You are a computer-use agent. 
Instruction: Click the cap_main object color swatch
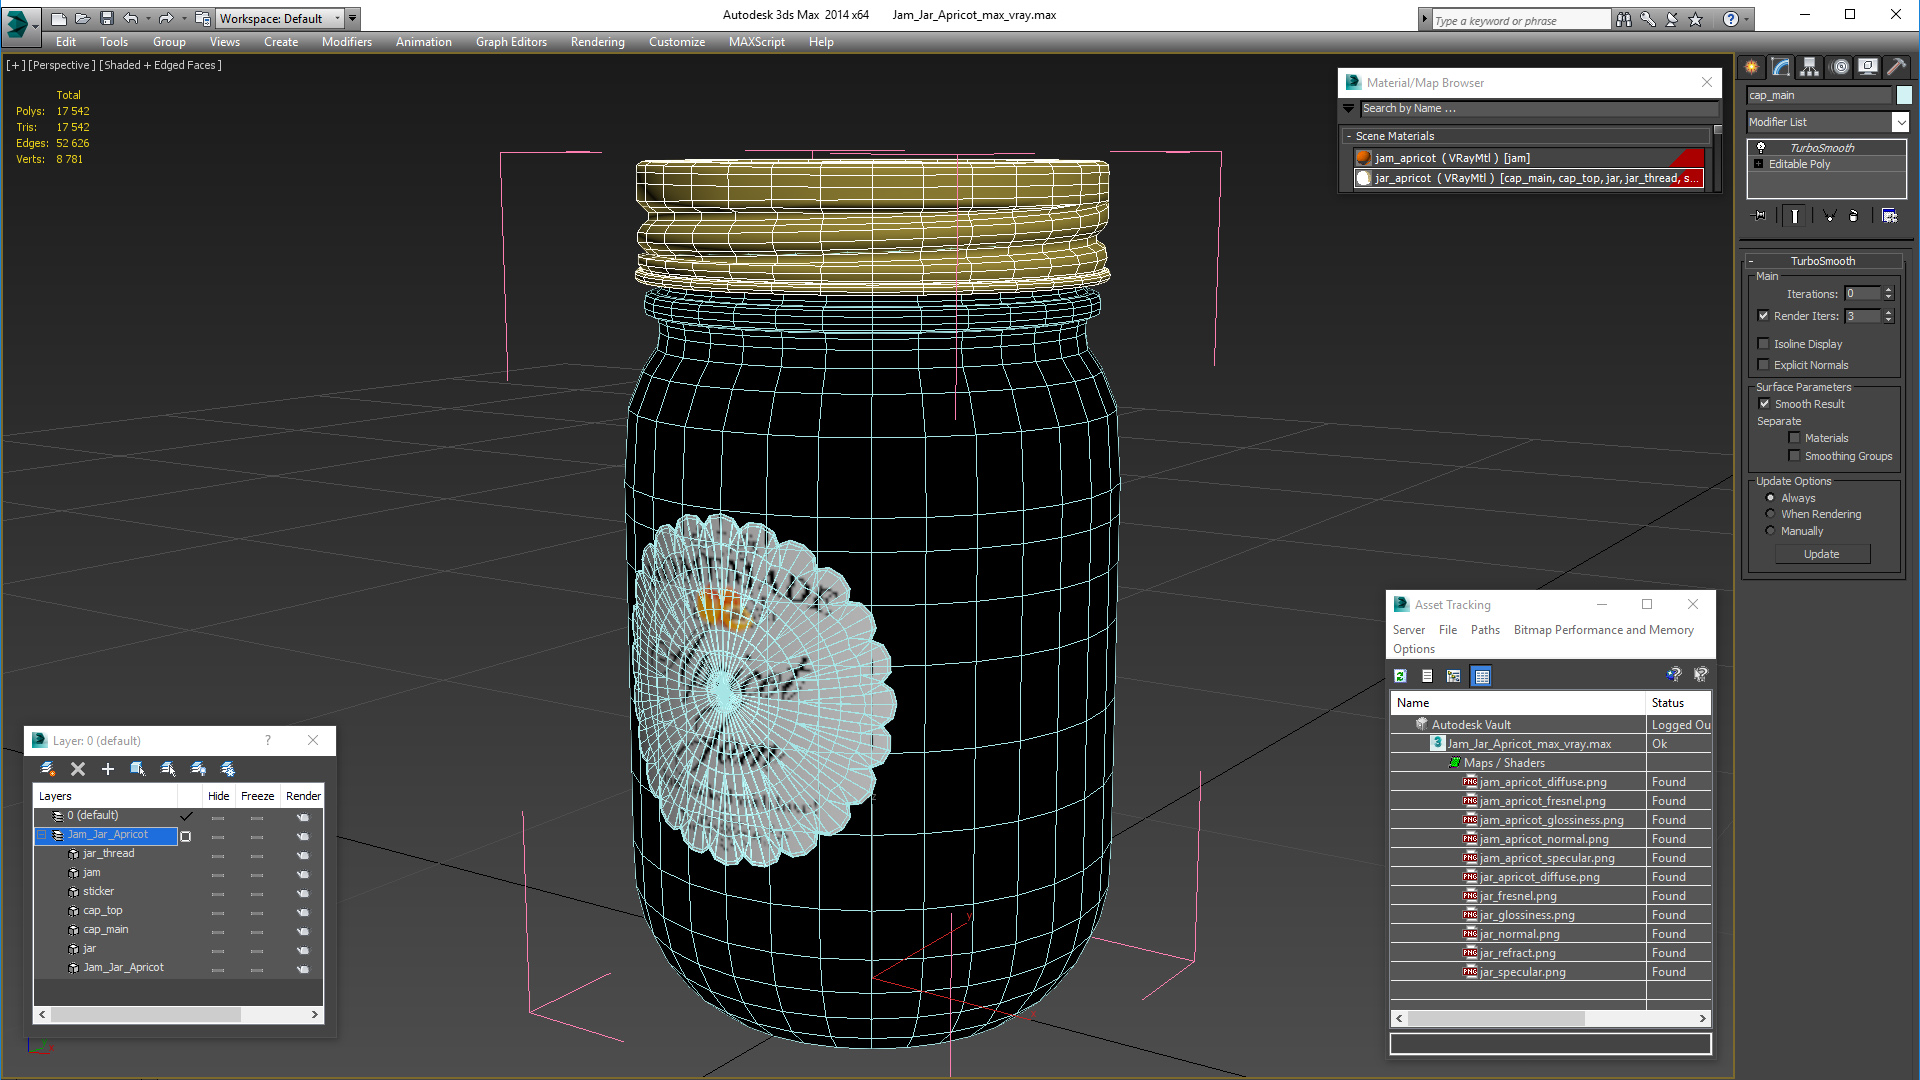tap(1904, 95)
